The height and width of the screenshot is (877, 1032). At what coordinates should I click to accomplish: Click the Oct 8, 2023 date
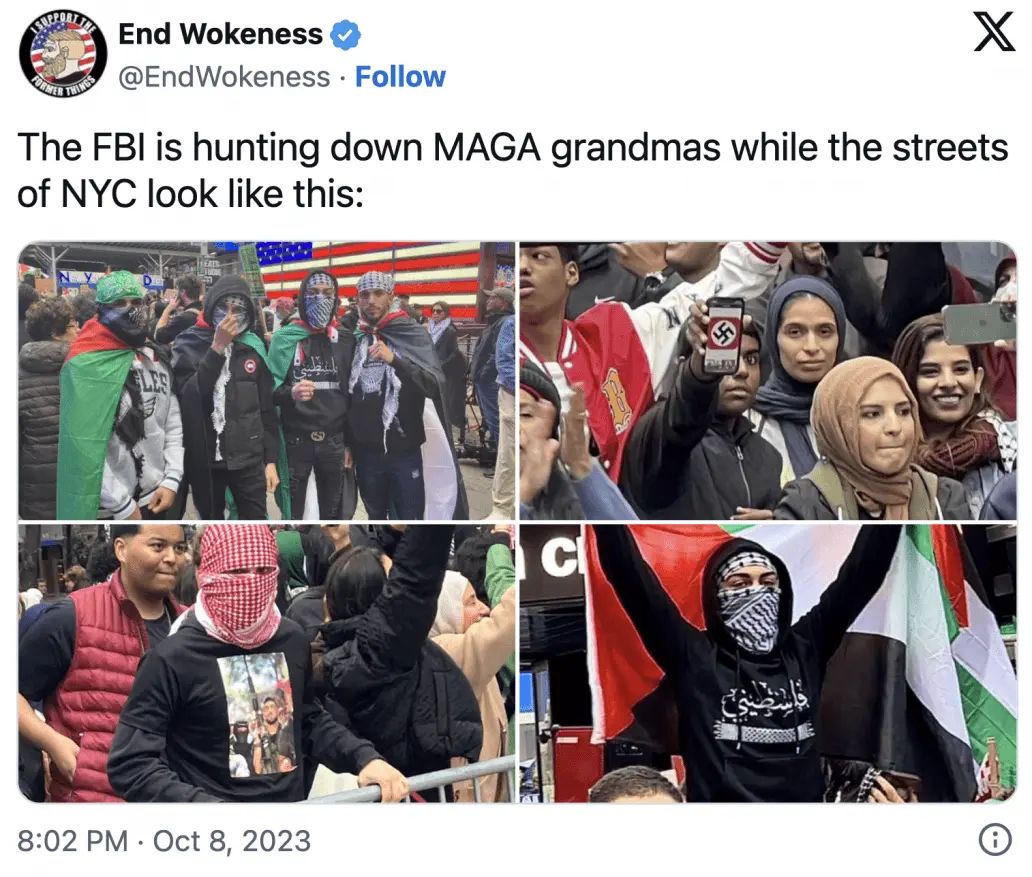point(232,841)
